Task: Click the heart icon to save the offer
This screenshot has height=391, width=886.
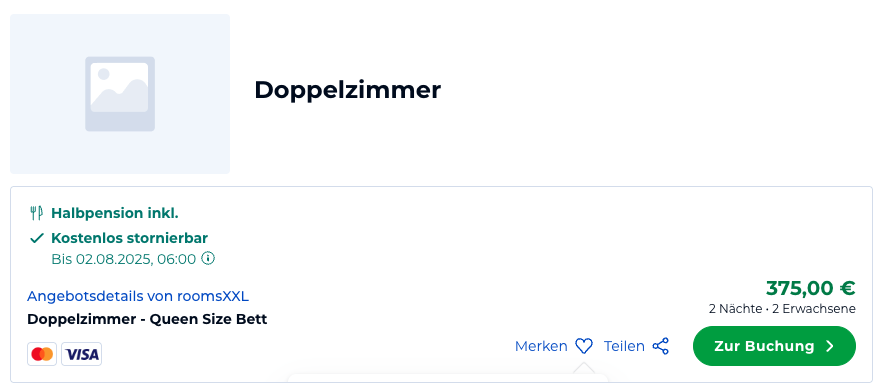Action: 584,346
